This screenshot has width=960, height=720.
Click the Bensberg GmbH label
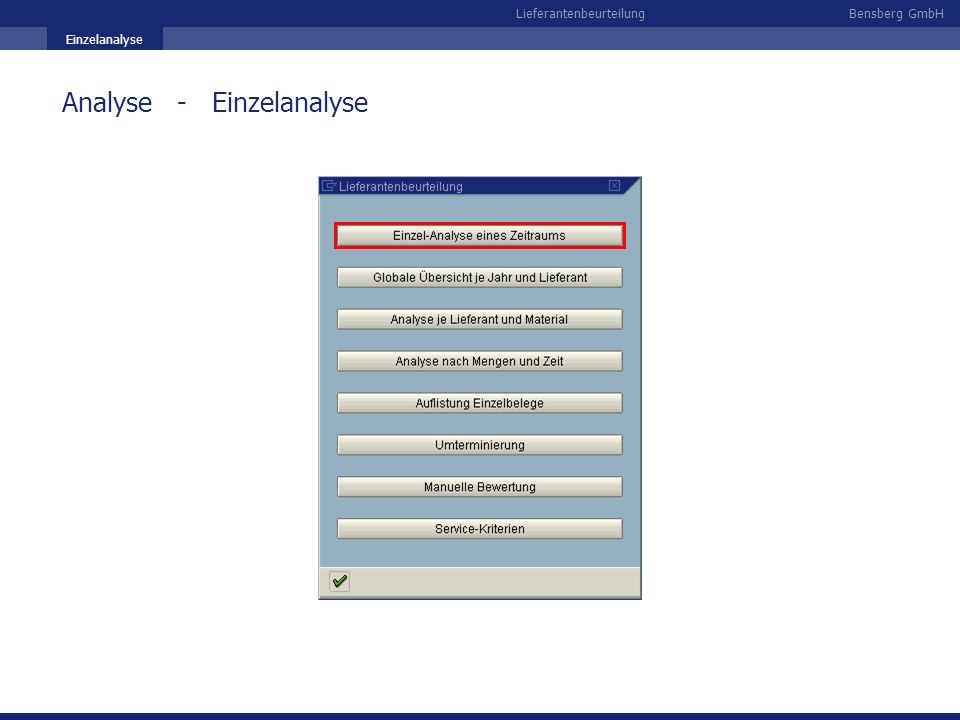click(x=896, y=13)
